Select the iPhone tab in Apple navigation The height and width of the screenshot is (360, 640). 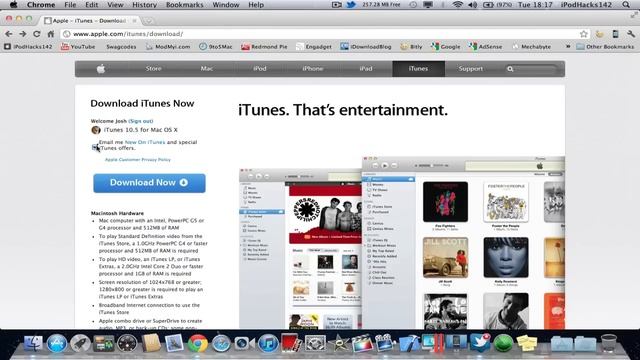click(313, 69)
